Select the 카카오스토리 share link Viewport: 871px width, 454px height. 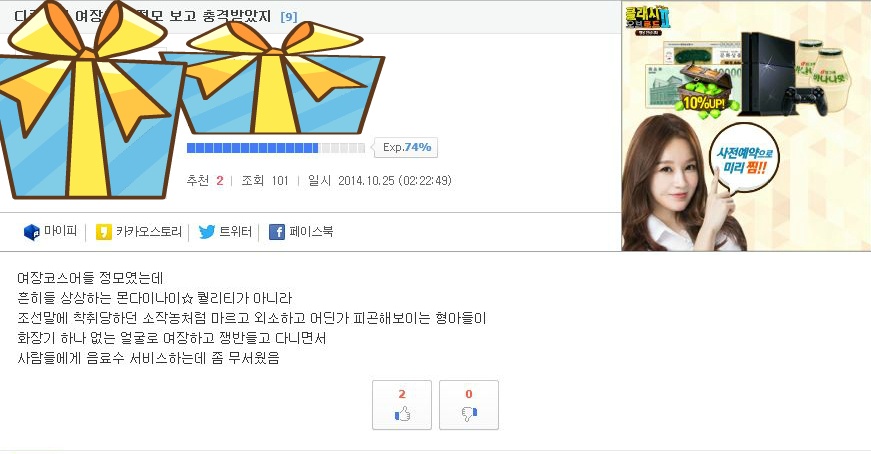pyautogui.click(x=149, y=231)
